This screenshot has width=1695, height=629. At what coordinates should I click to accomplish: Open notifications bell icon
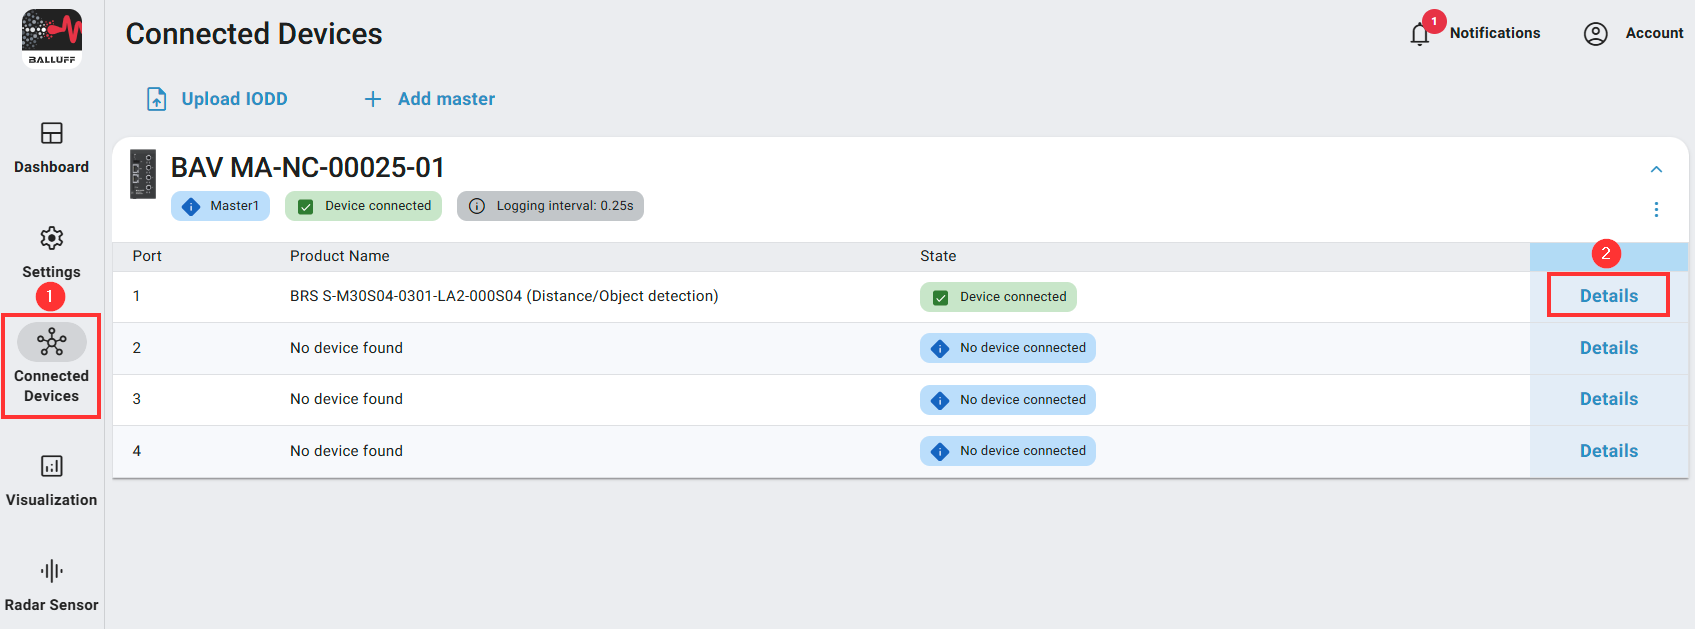(x=1420, y=35)
